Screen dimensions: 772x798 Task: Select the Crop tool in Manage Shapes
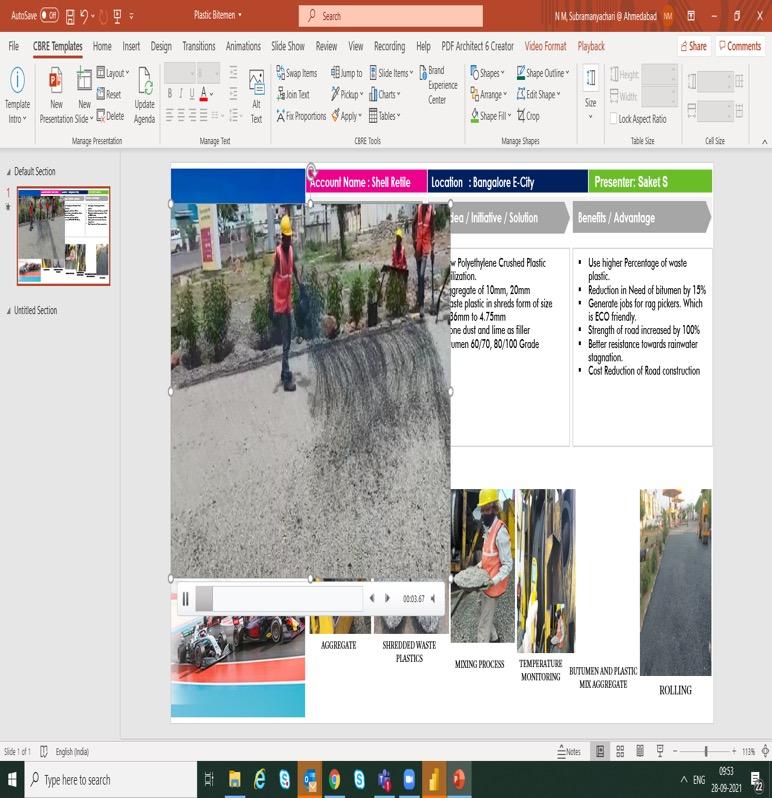[528, 116]
